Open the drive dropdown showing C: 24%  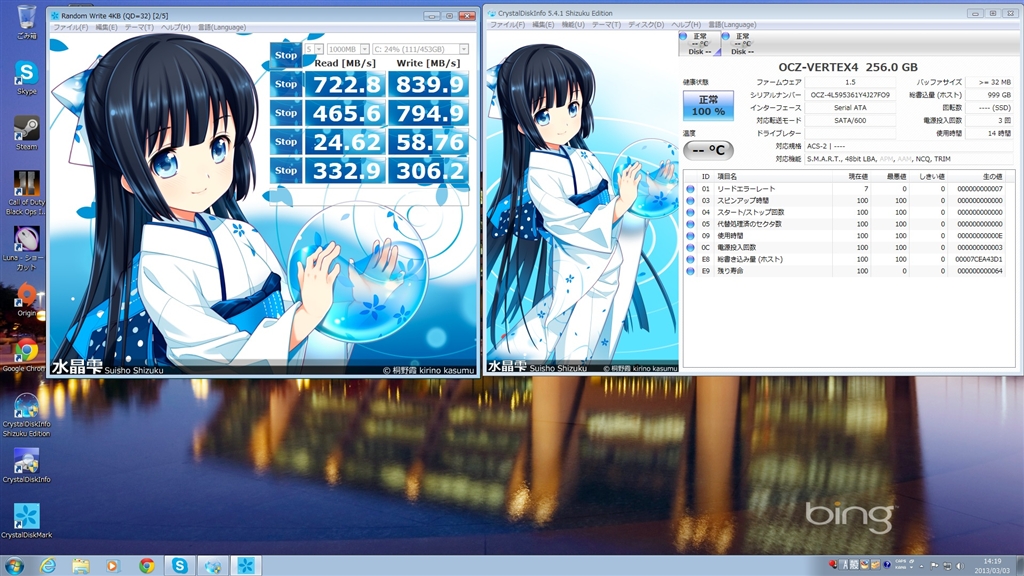420,50
